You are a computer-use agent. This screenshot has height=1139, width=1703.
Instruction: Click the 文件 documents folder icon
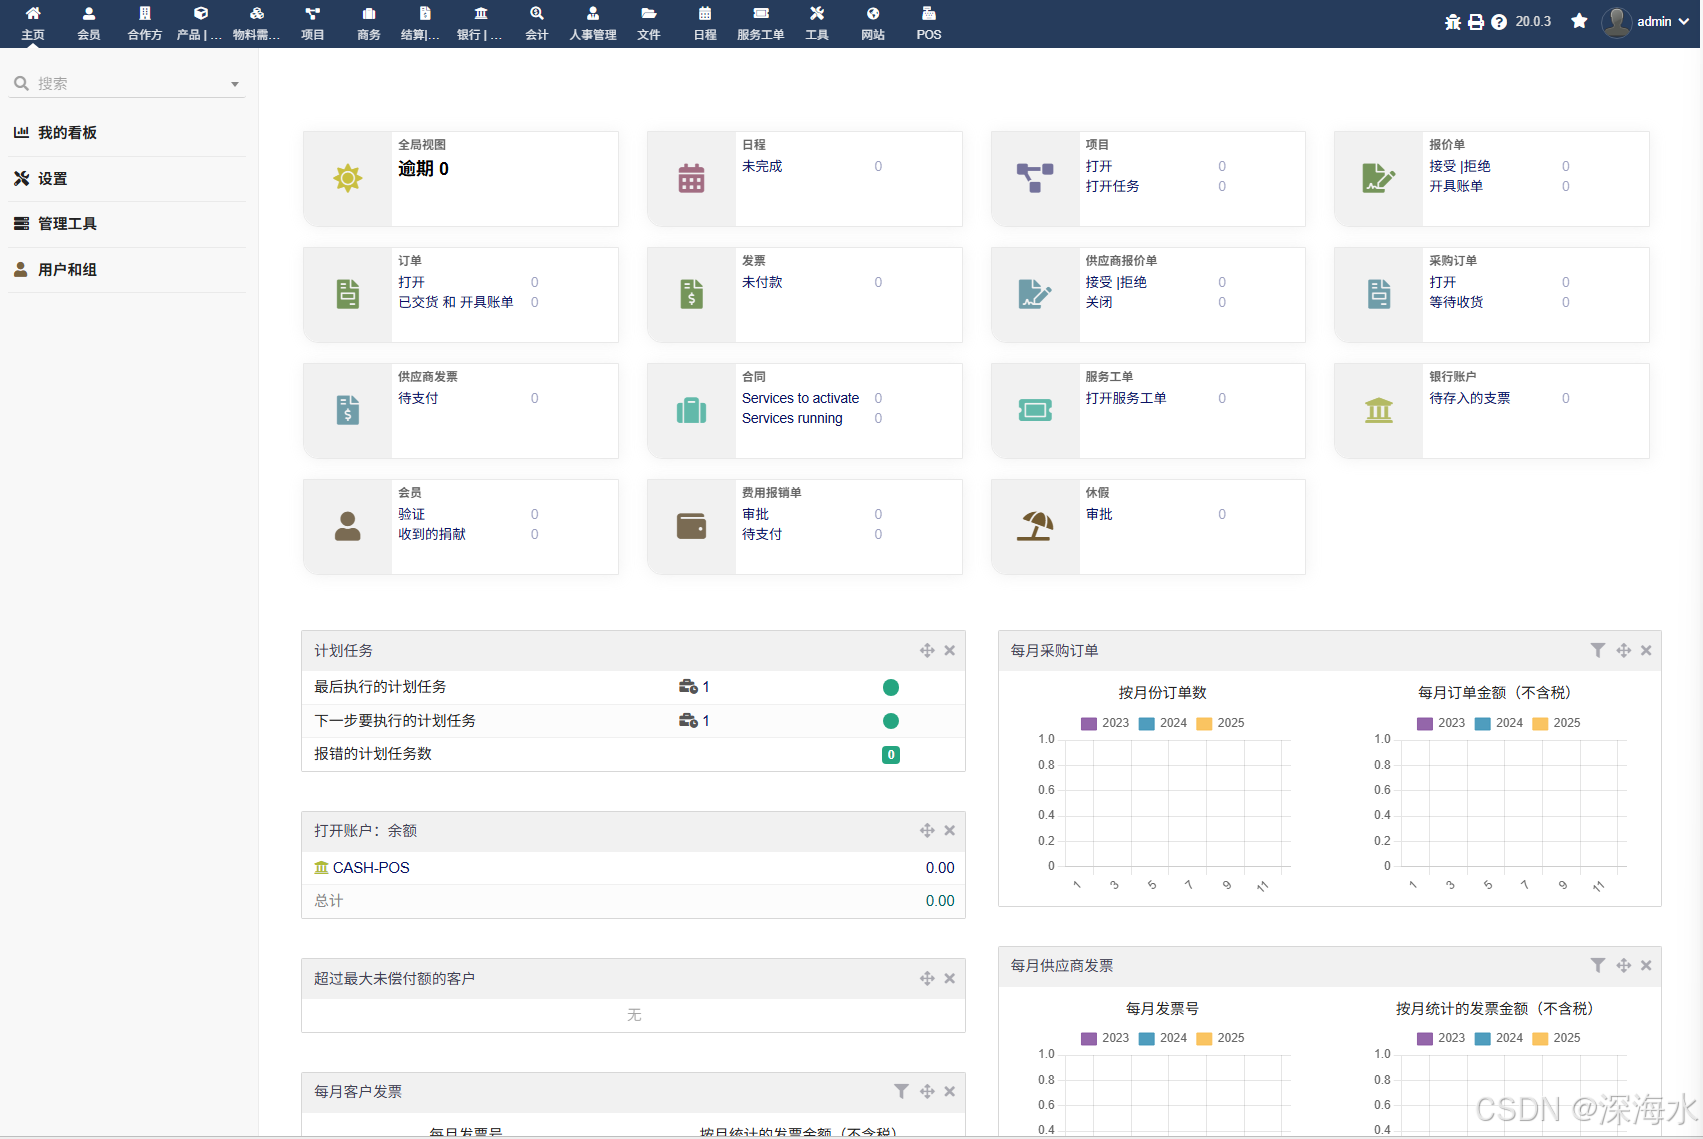649,14
